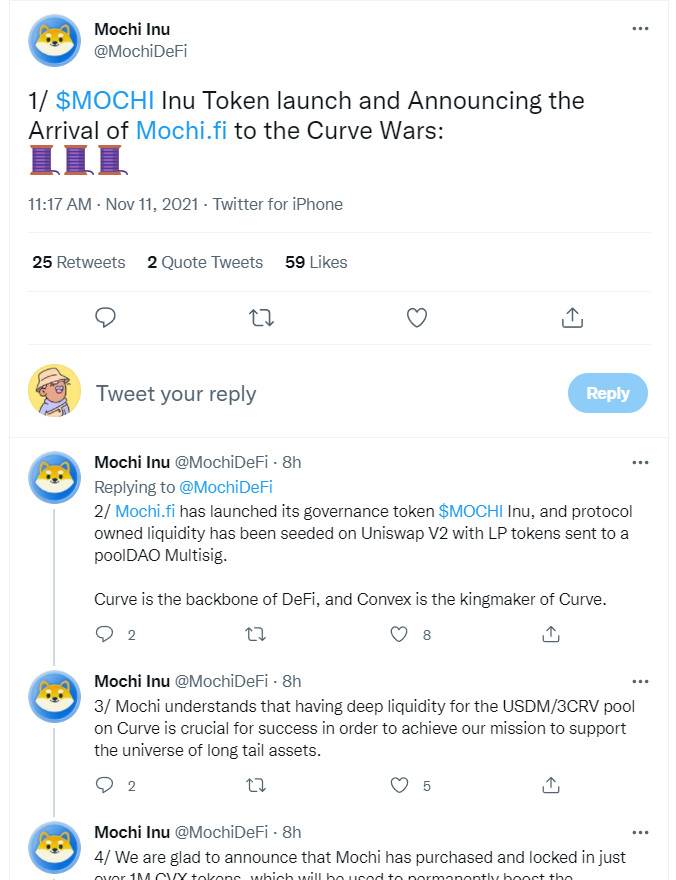Retweet tweet 3/ about deep liquidity
This screenshot has height=880, width=676.
256,786
